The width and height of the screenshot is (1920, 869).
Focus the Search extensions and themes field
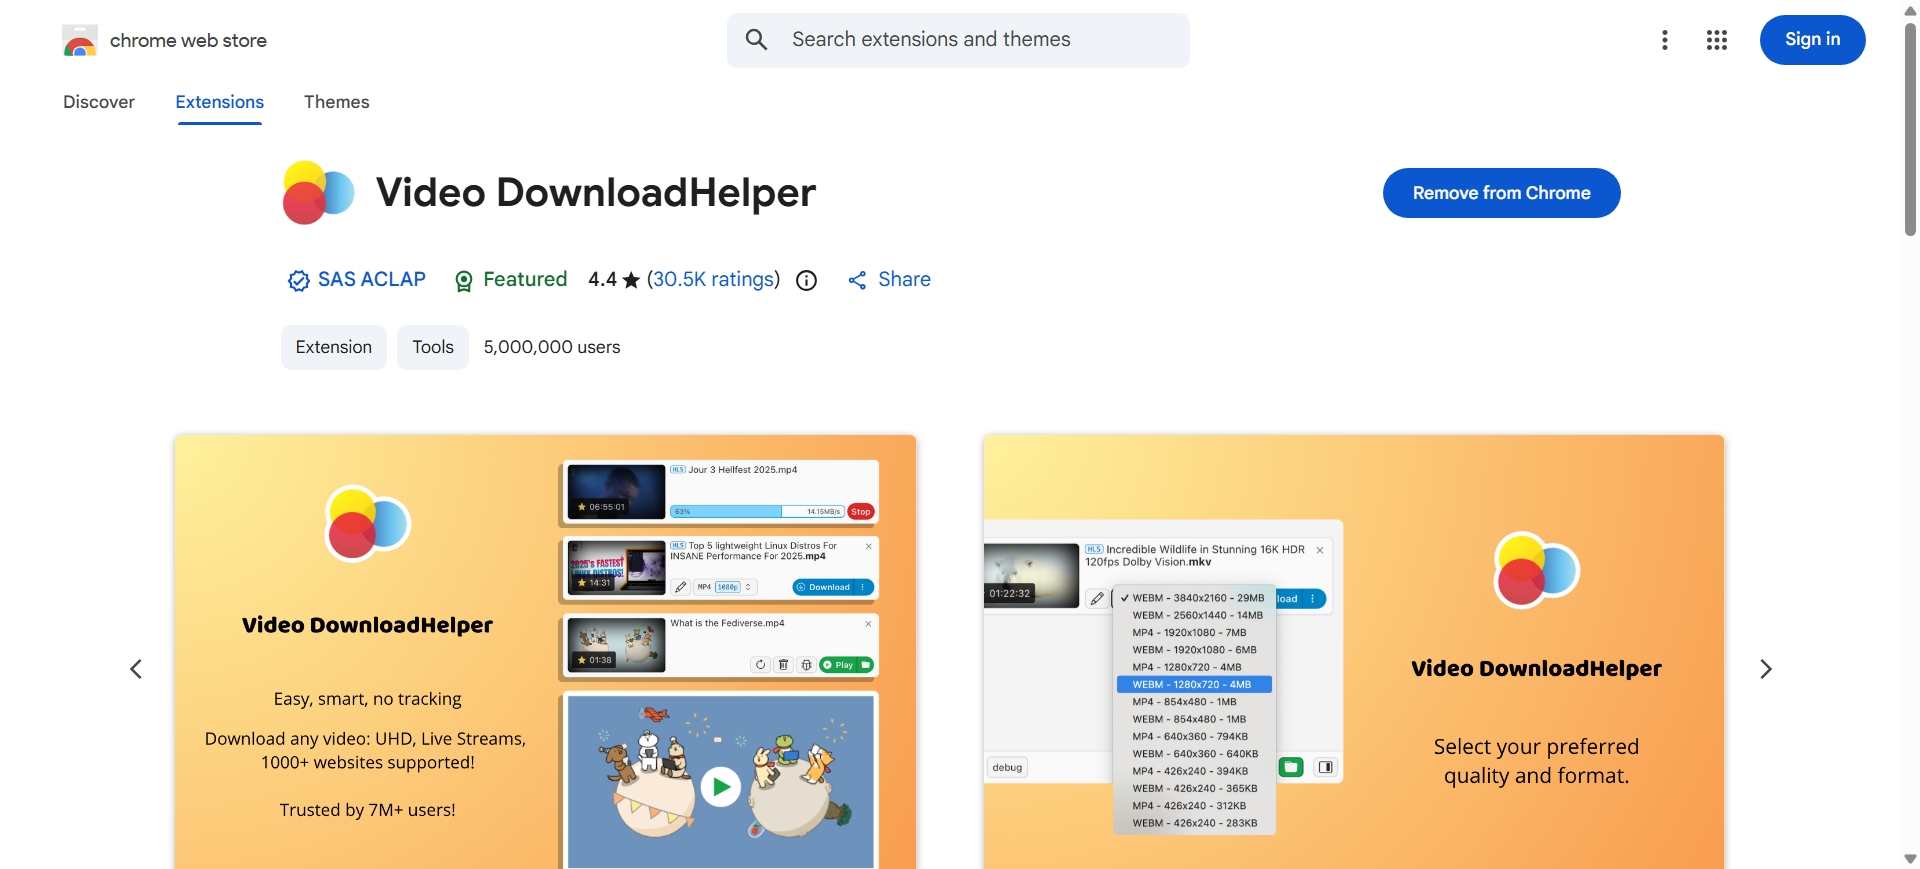[x=958, y=40]
